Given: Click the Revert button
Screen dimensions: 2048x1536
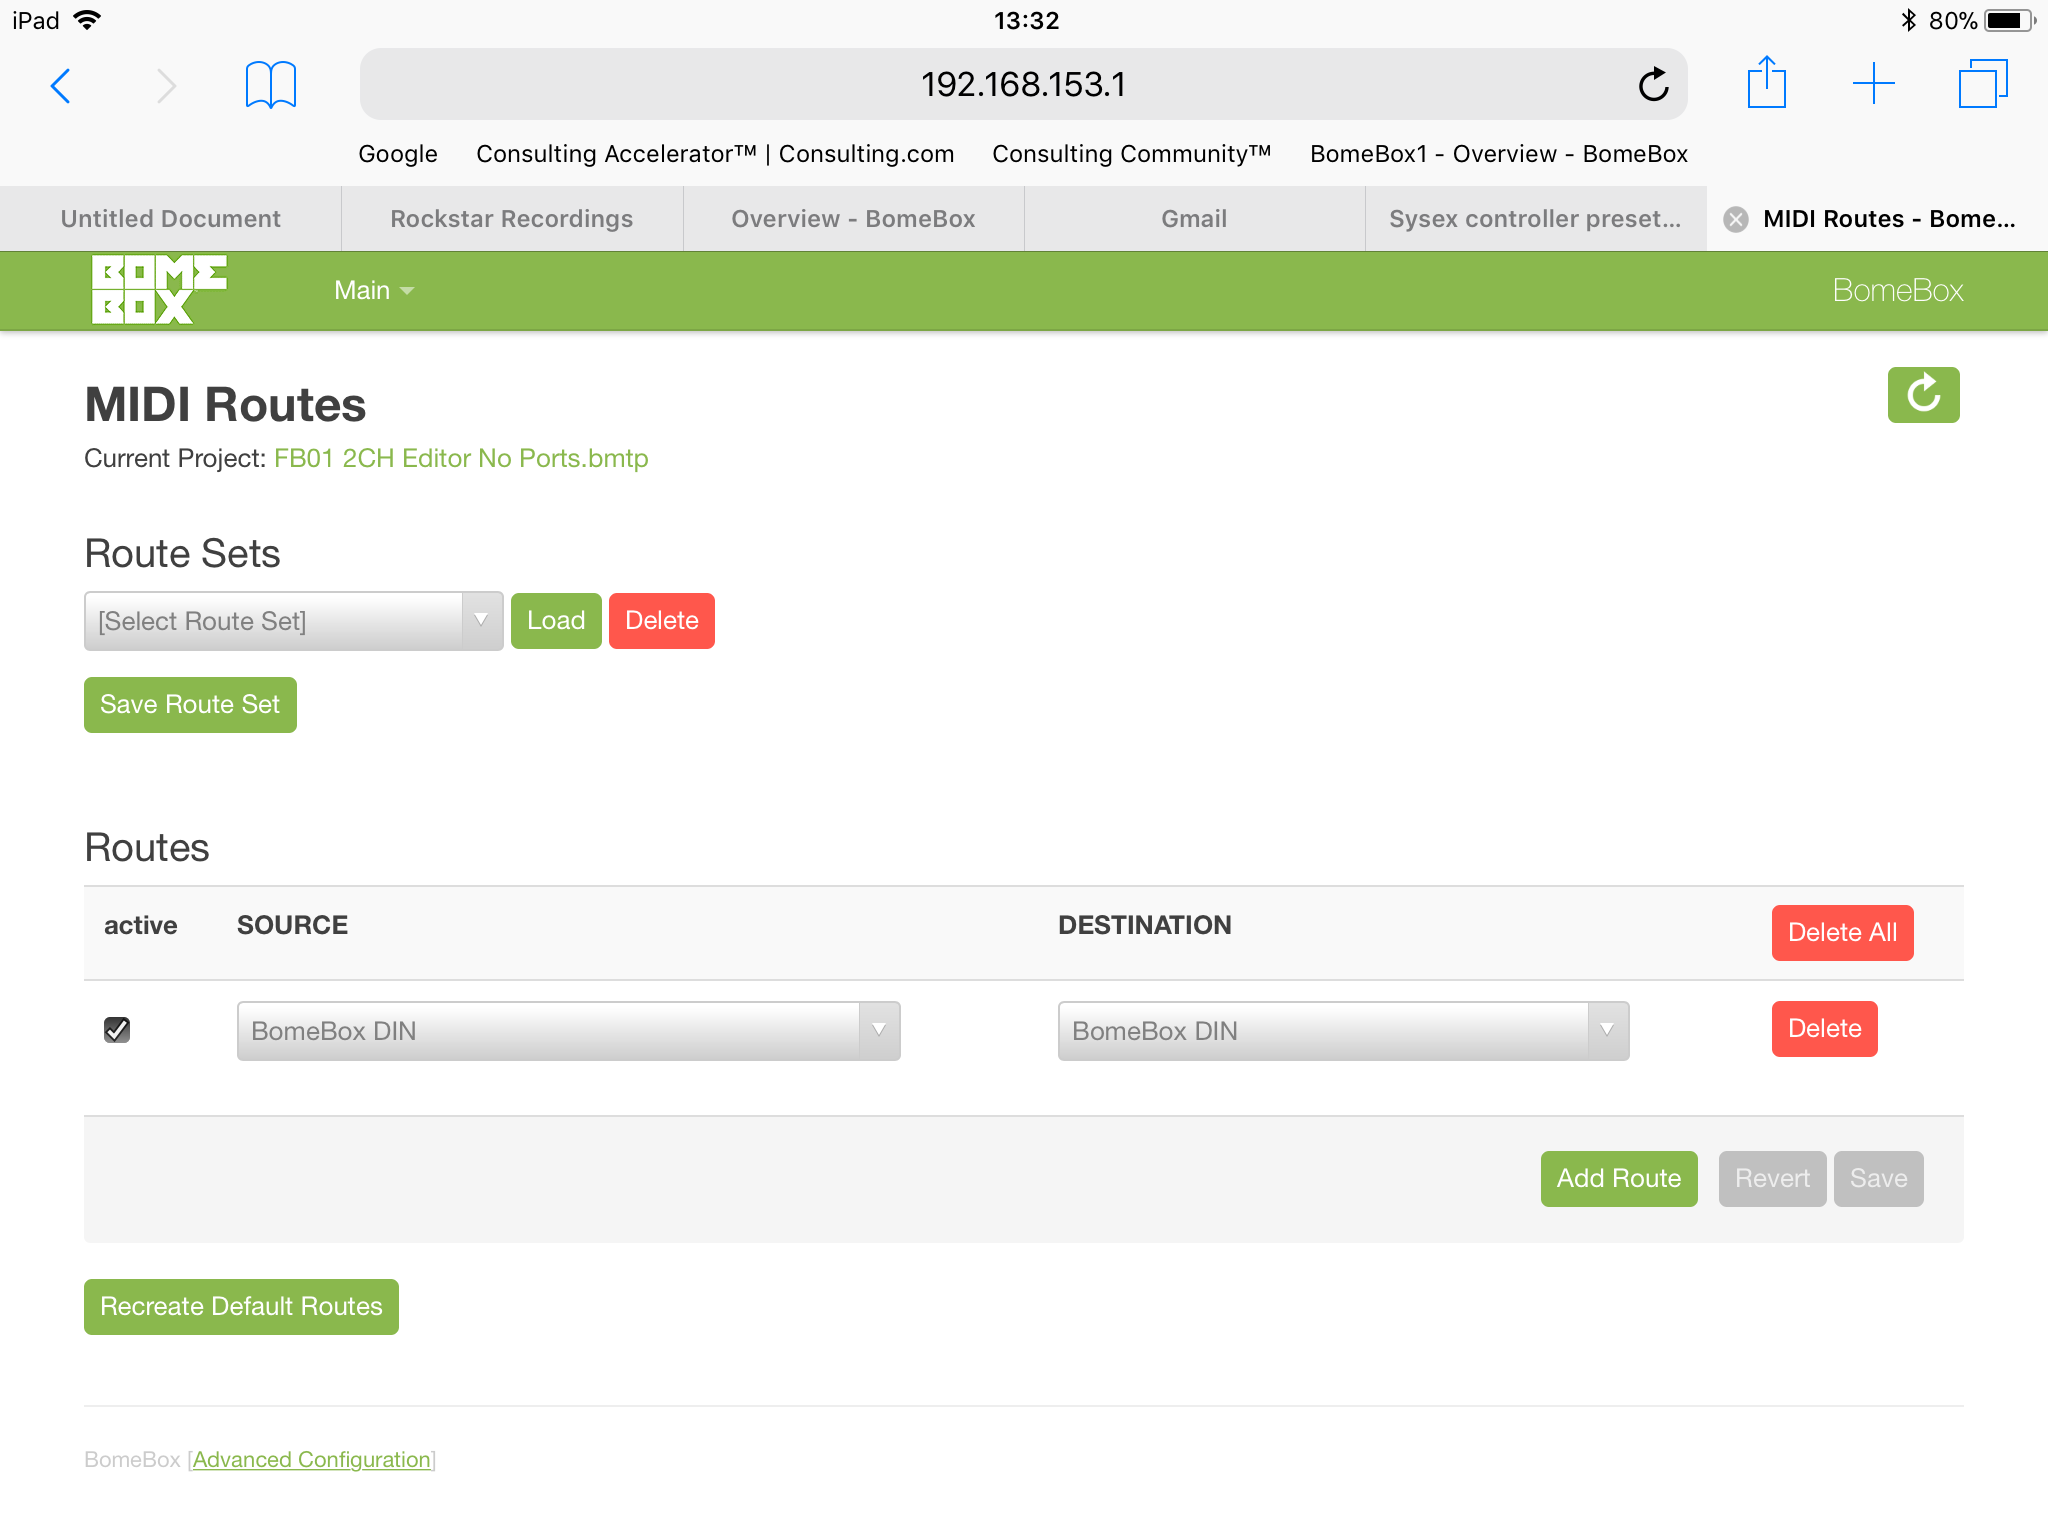Looking at the screenshot, I should tap(1772, 1179).
